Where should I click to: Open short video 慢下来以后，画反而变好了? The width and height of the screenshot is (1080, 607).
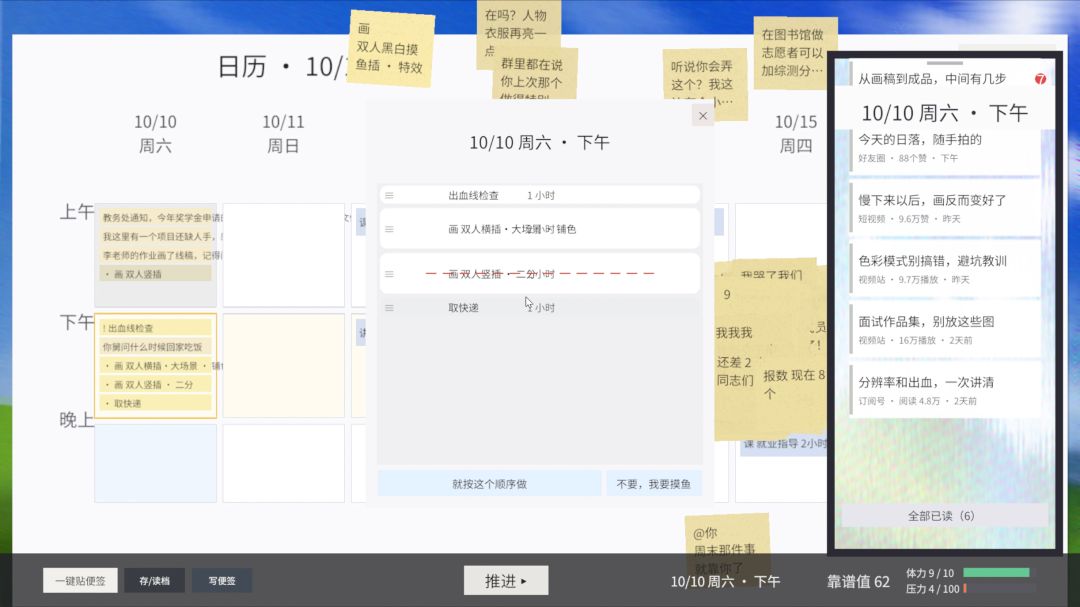[x=945, y=209]
